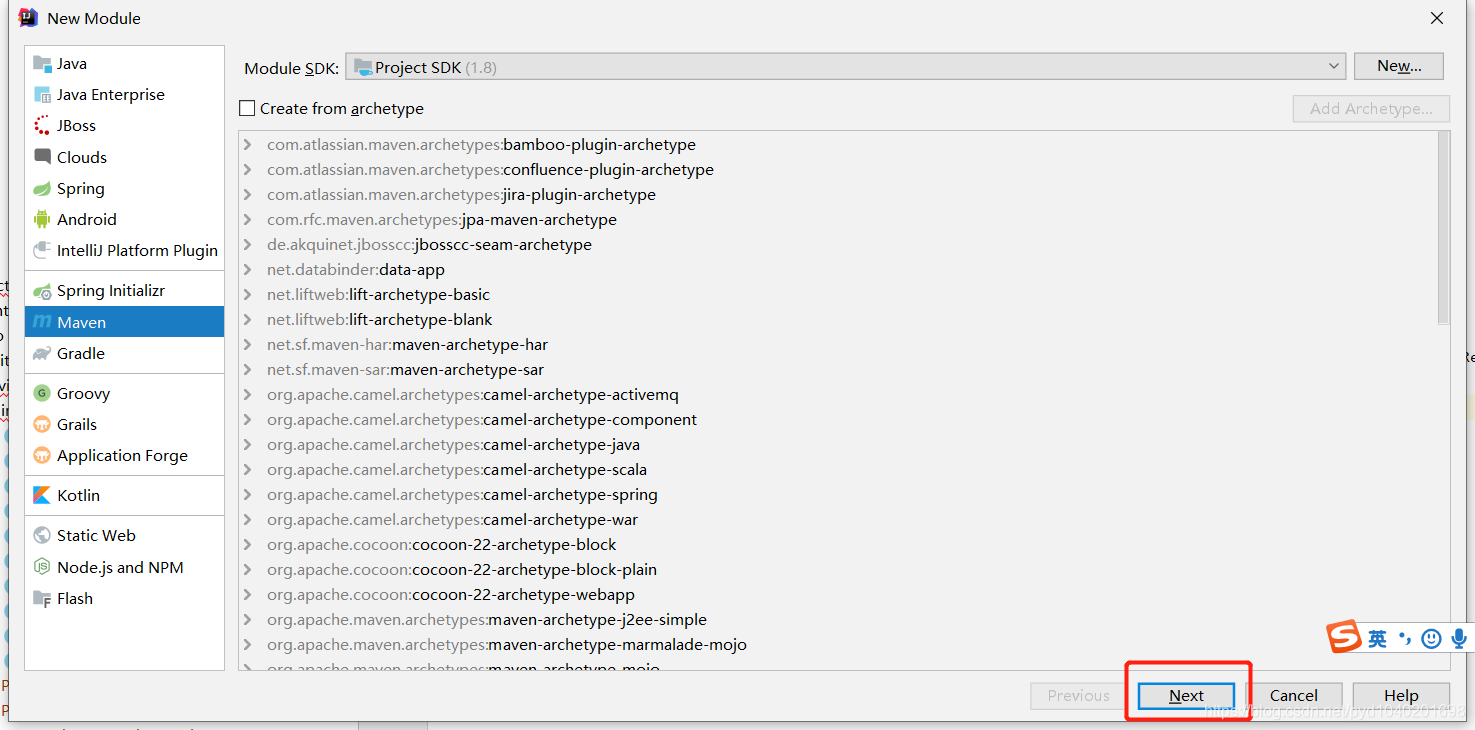Select camel-archetype-activemq row
Screen dimensions: 1475x730
[x=838, y=395]
